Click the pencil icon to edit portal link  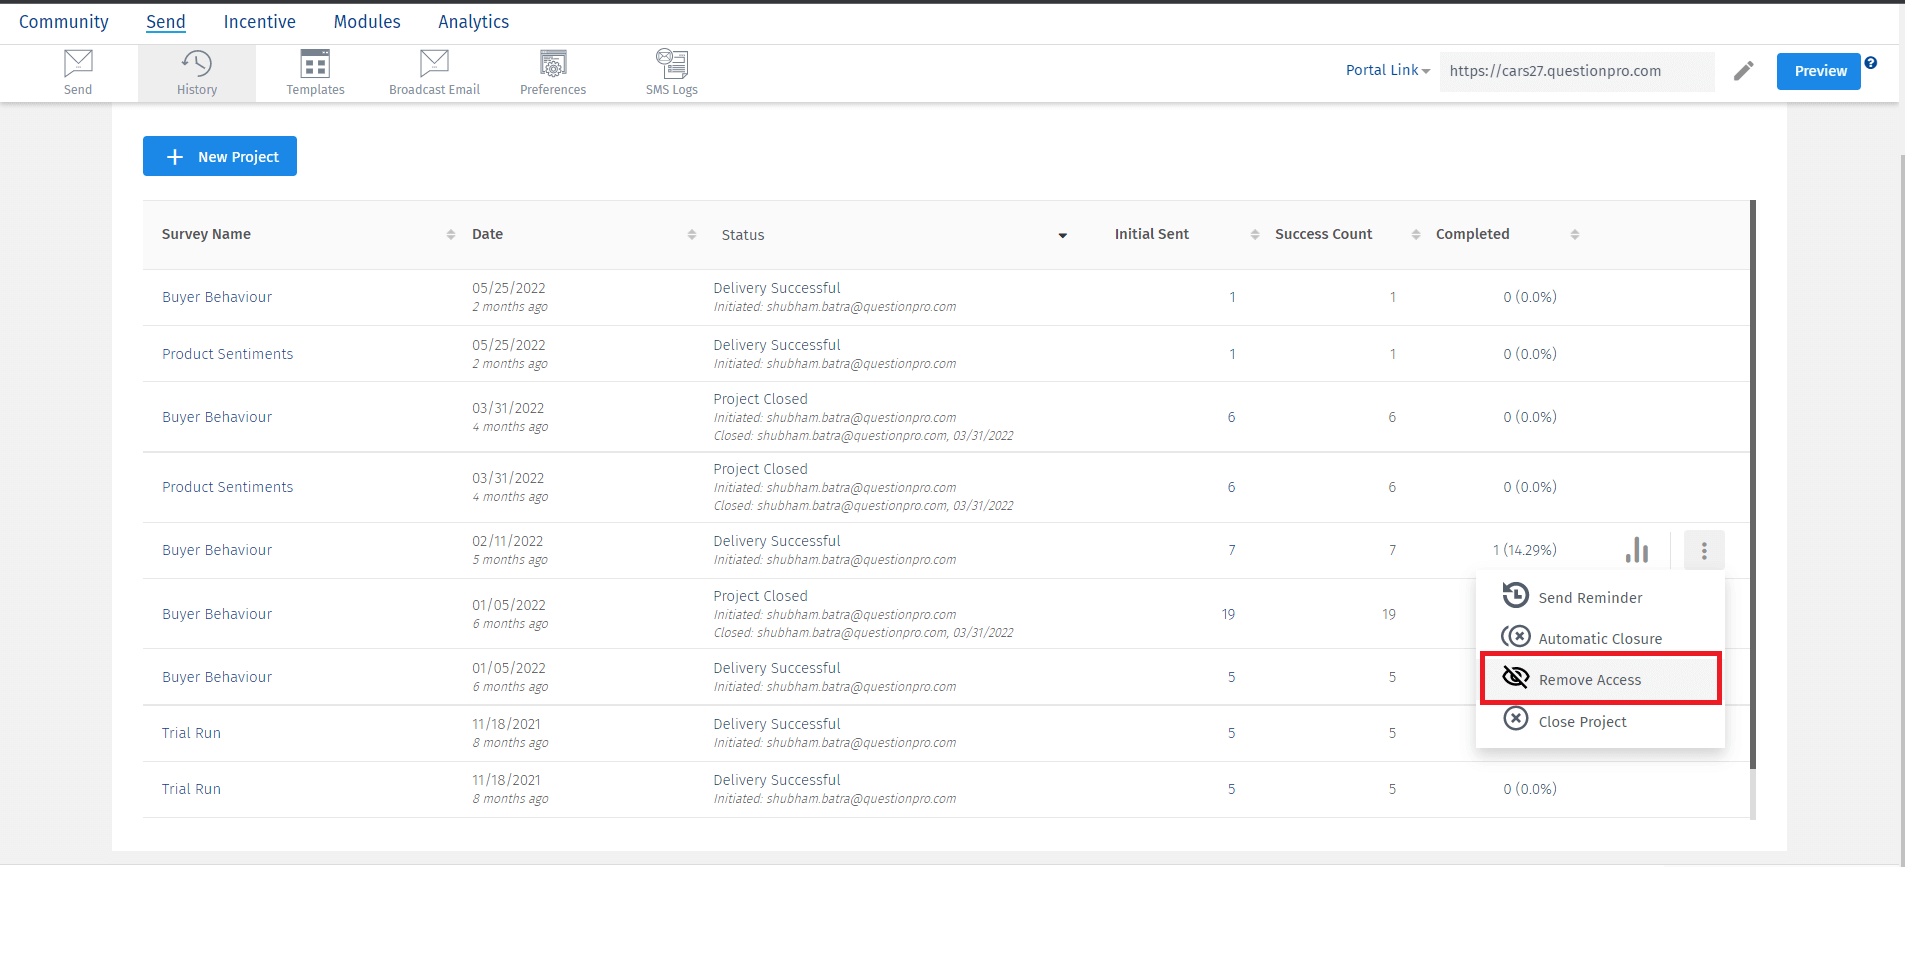click(1743, 71)
